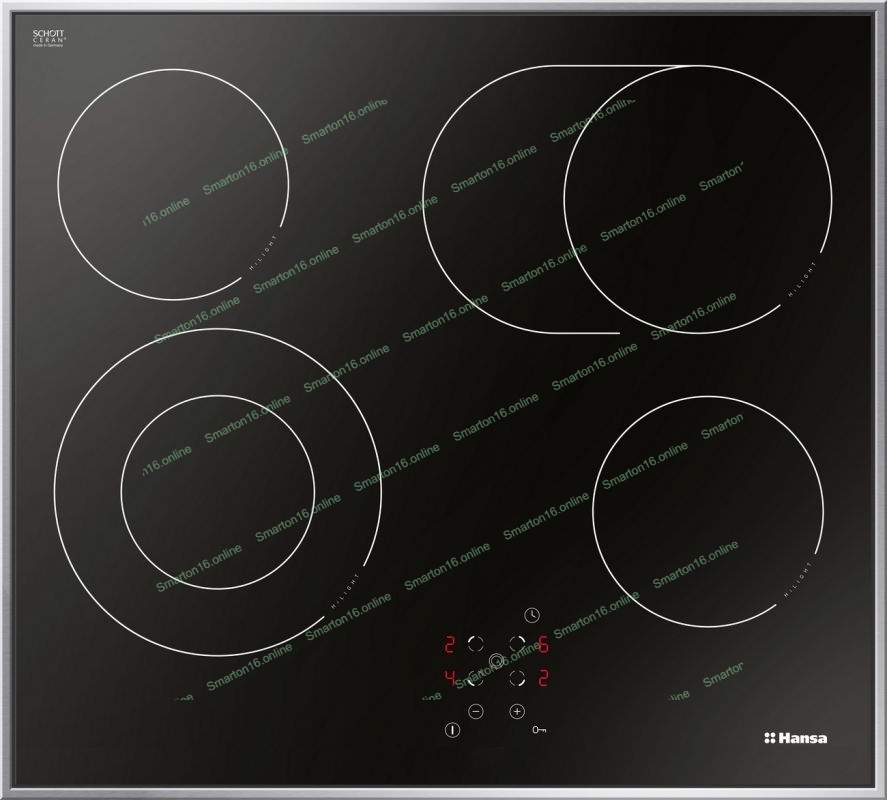Tap the upper-left red 2 display

[x=450, y=644]
